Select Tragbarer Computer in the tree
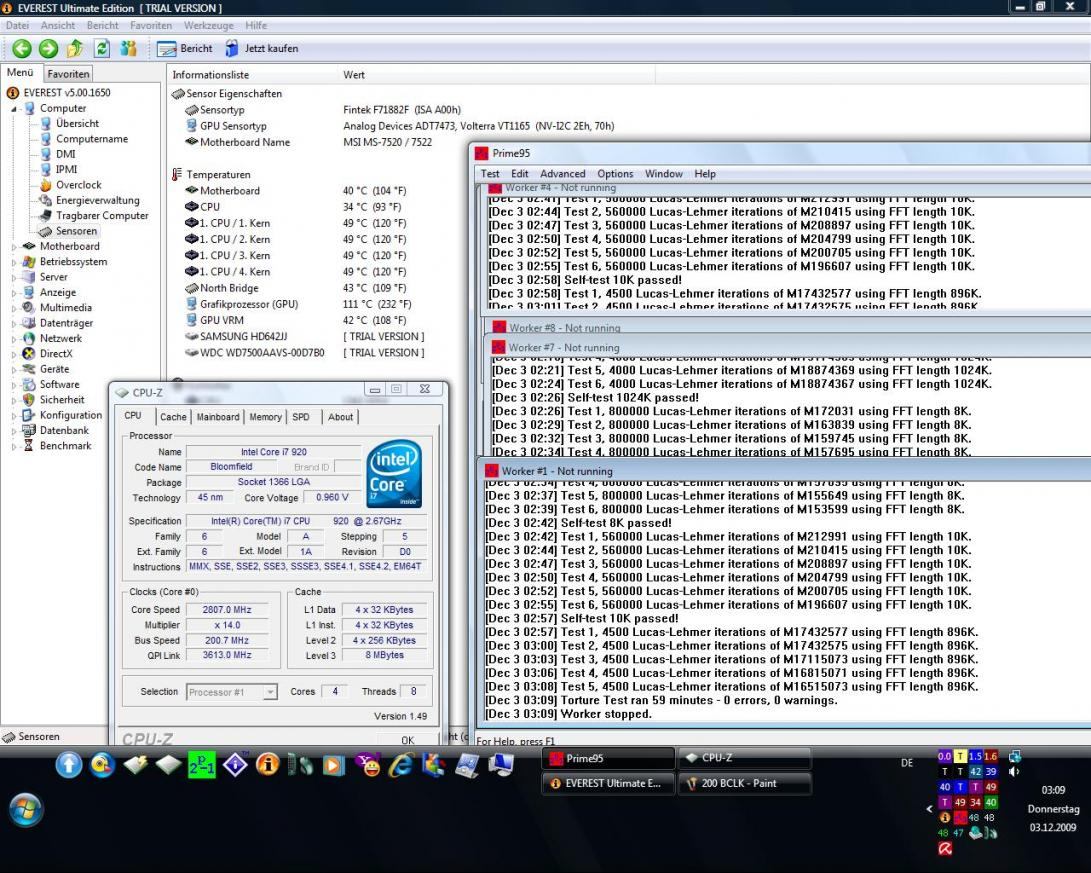Image resolution: width=1091 pixels, height=873 pixels. [102, 215]
